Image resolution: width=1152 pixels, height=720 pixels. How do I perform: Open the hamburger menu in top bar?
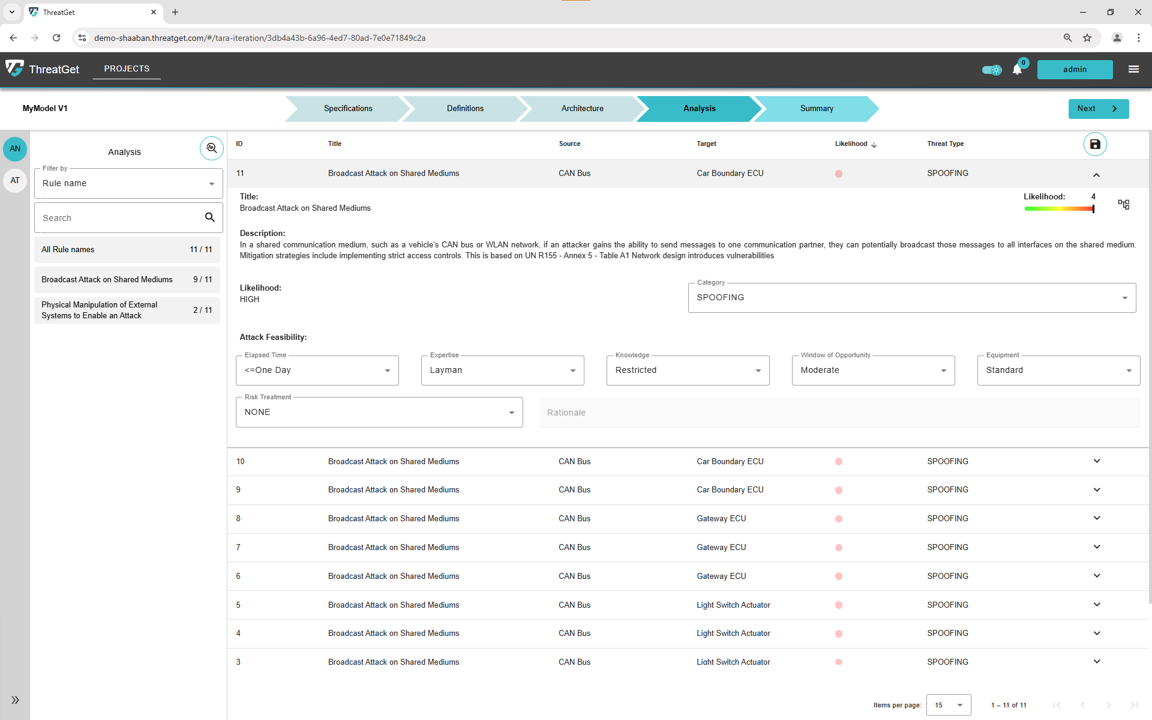click(x=1133, y=69)
